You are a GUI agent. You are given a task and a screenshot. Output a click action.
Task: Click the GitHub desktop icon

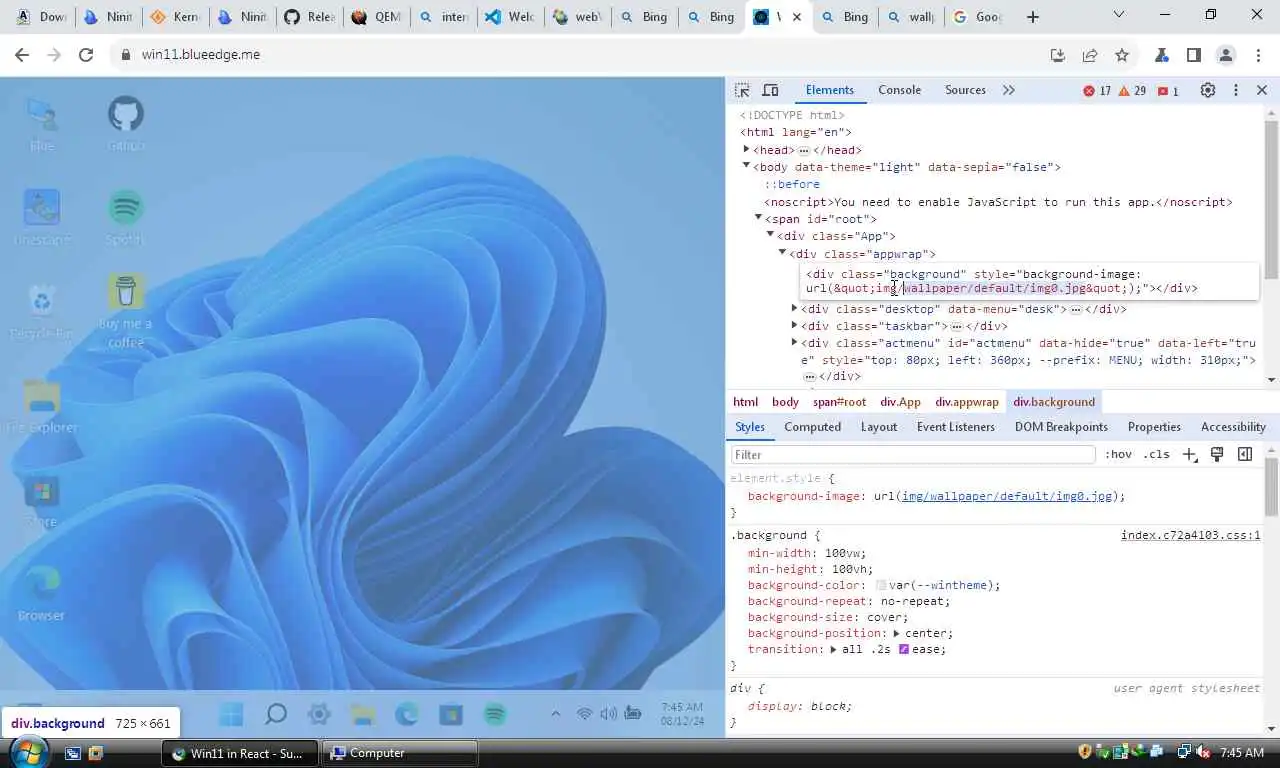coord(126,123)
